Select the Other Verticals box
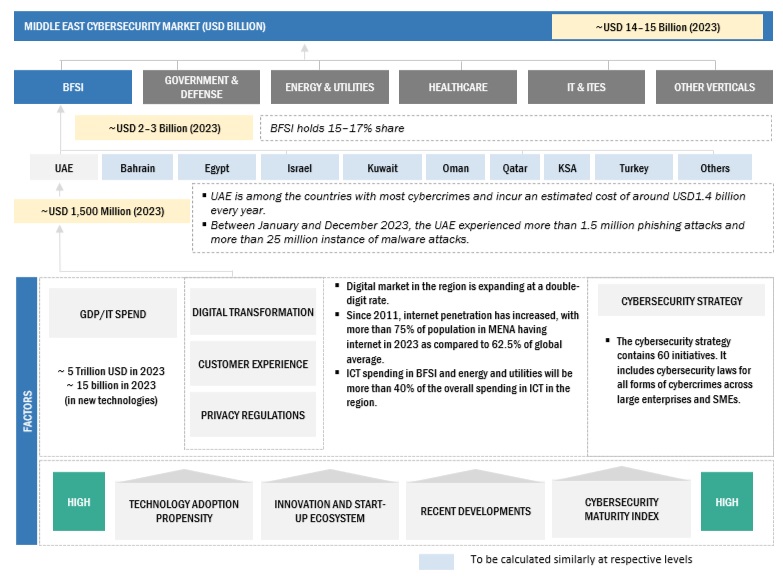Screen dimensions: 783x577 tap(713, 87)
